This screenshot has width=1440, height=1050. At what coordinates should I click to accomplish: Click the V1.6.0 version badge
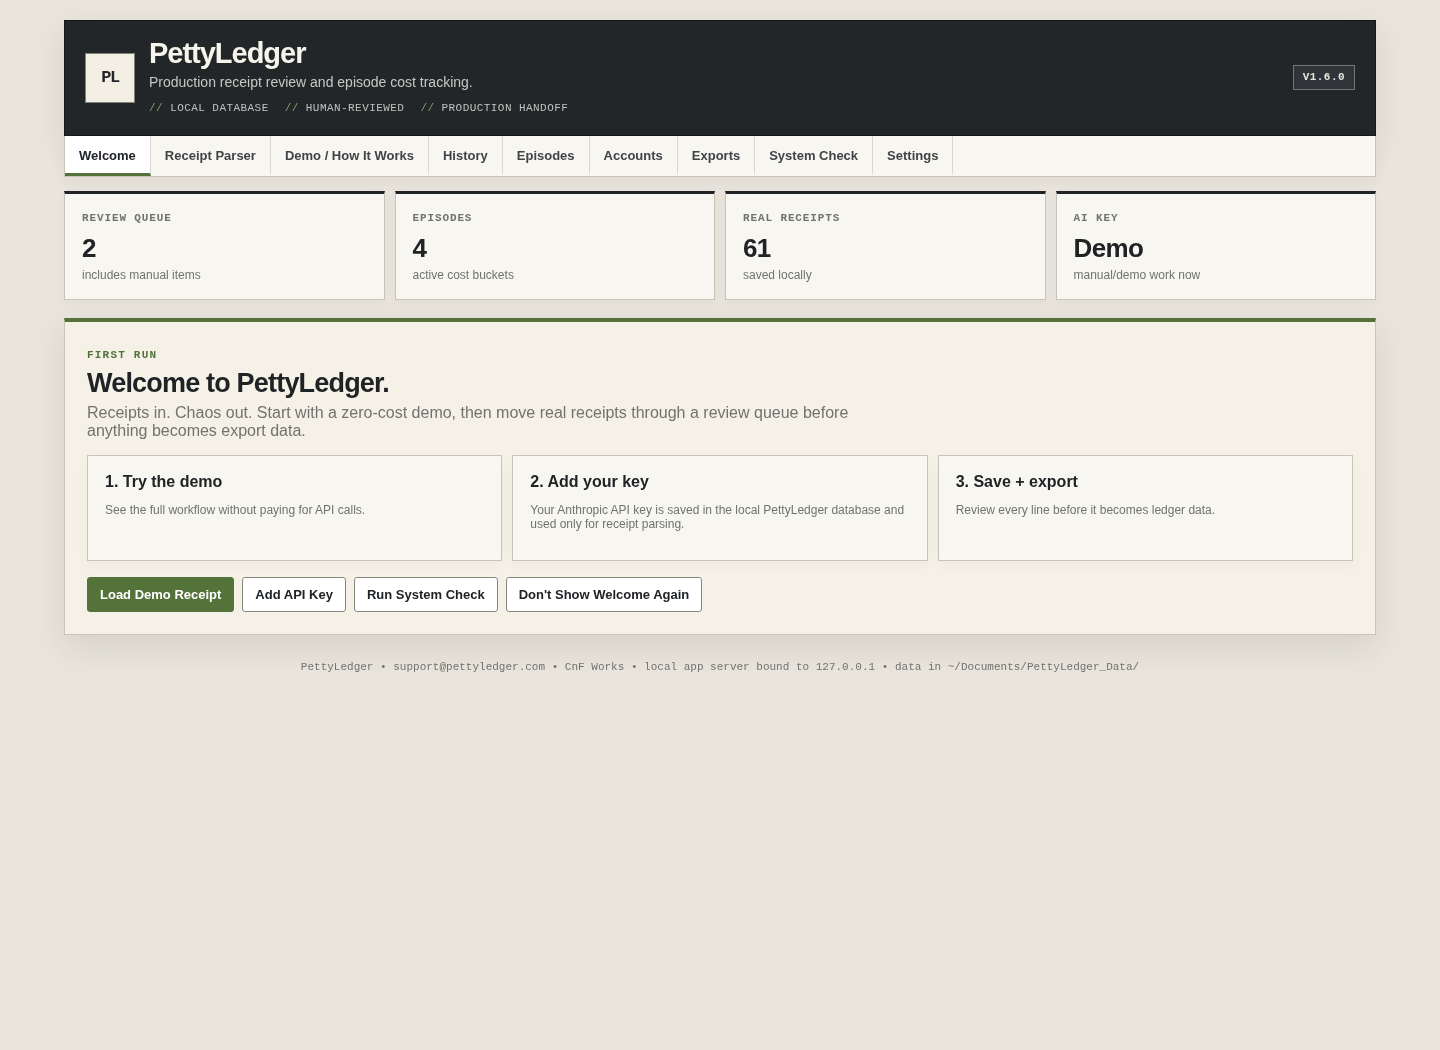pyautogui.click(x=1323, y=77)
